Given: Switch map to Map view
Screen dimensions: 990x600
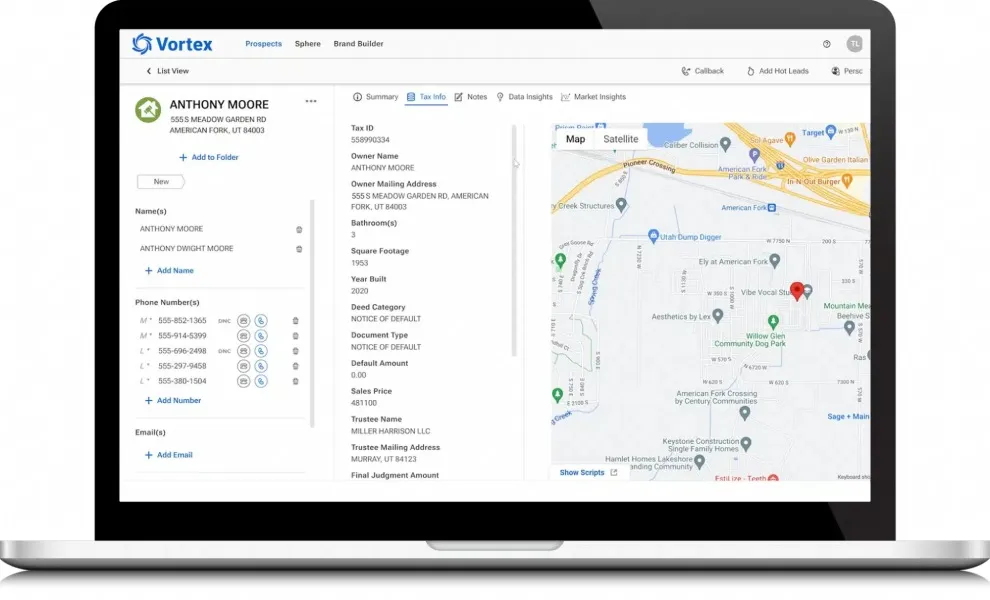Looking at the screenshot, I should [x=575, y=139].
